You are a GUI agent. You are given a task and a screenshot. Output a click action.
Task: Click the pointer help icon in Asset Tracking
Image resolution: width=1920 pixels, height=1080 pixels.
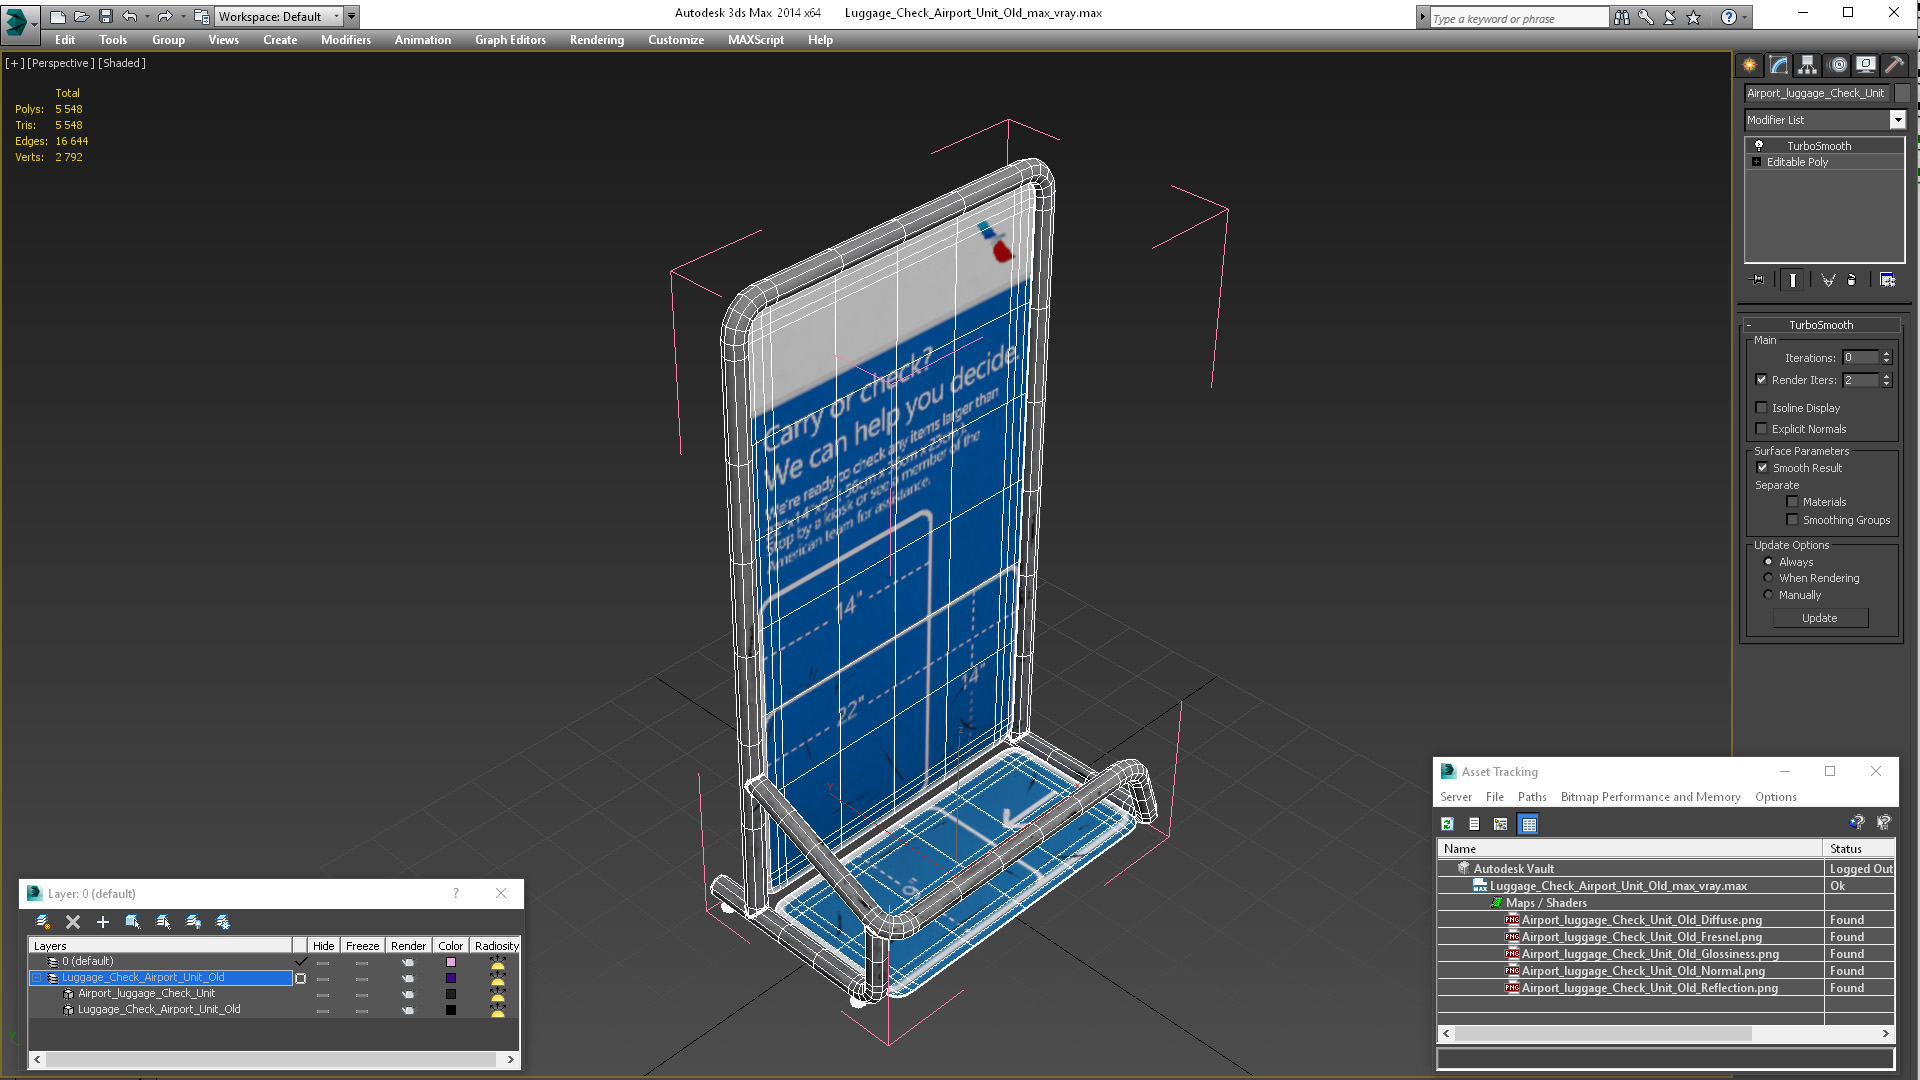tap(1884, 823)
